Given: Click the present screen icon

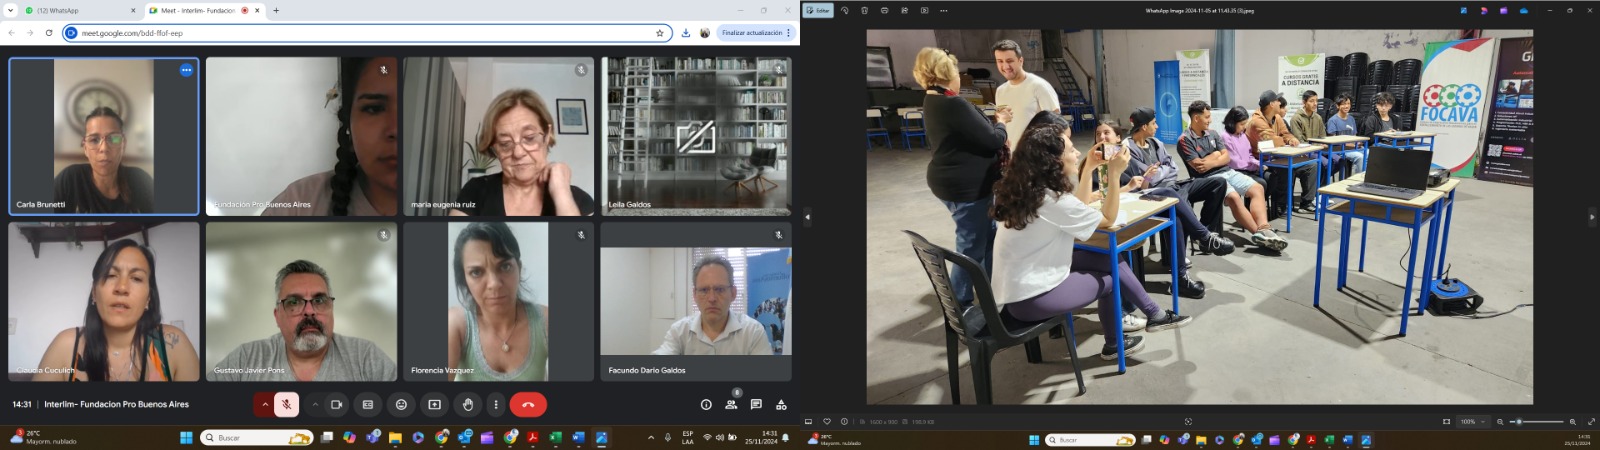Looking at the screenshot, I should click(x=434, y=405).
